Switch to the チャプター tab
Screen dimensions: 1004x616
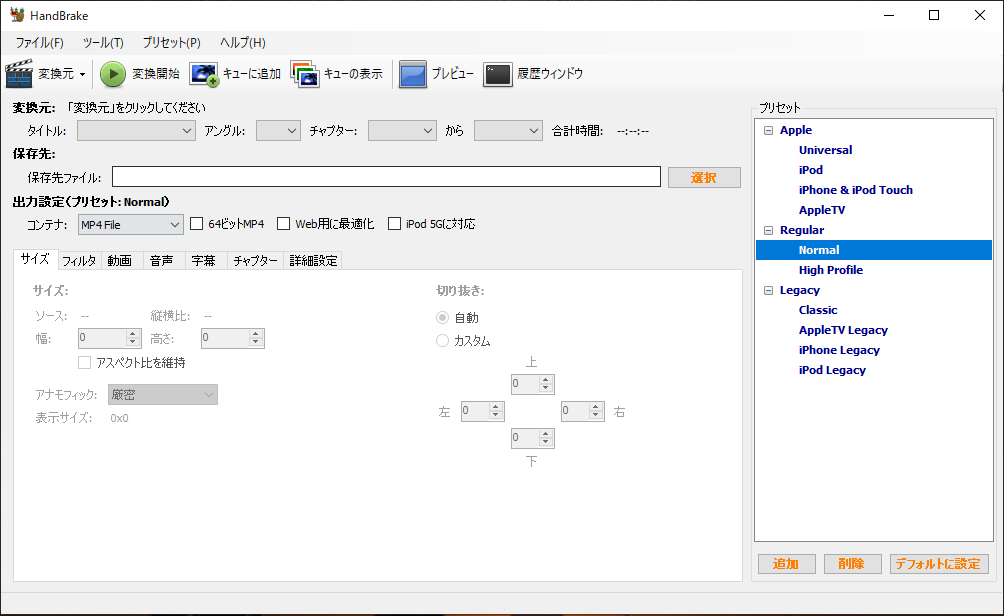pyautogui.click(x=255, y=261)
